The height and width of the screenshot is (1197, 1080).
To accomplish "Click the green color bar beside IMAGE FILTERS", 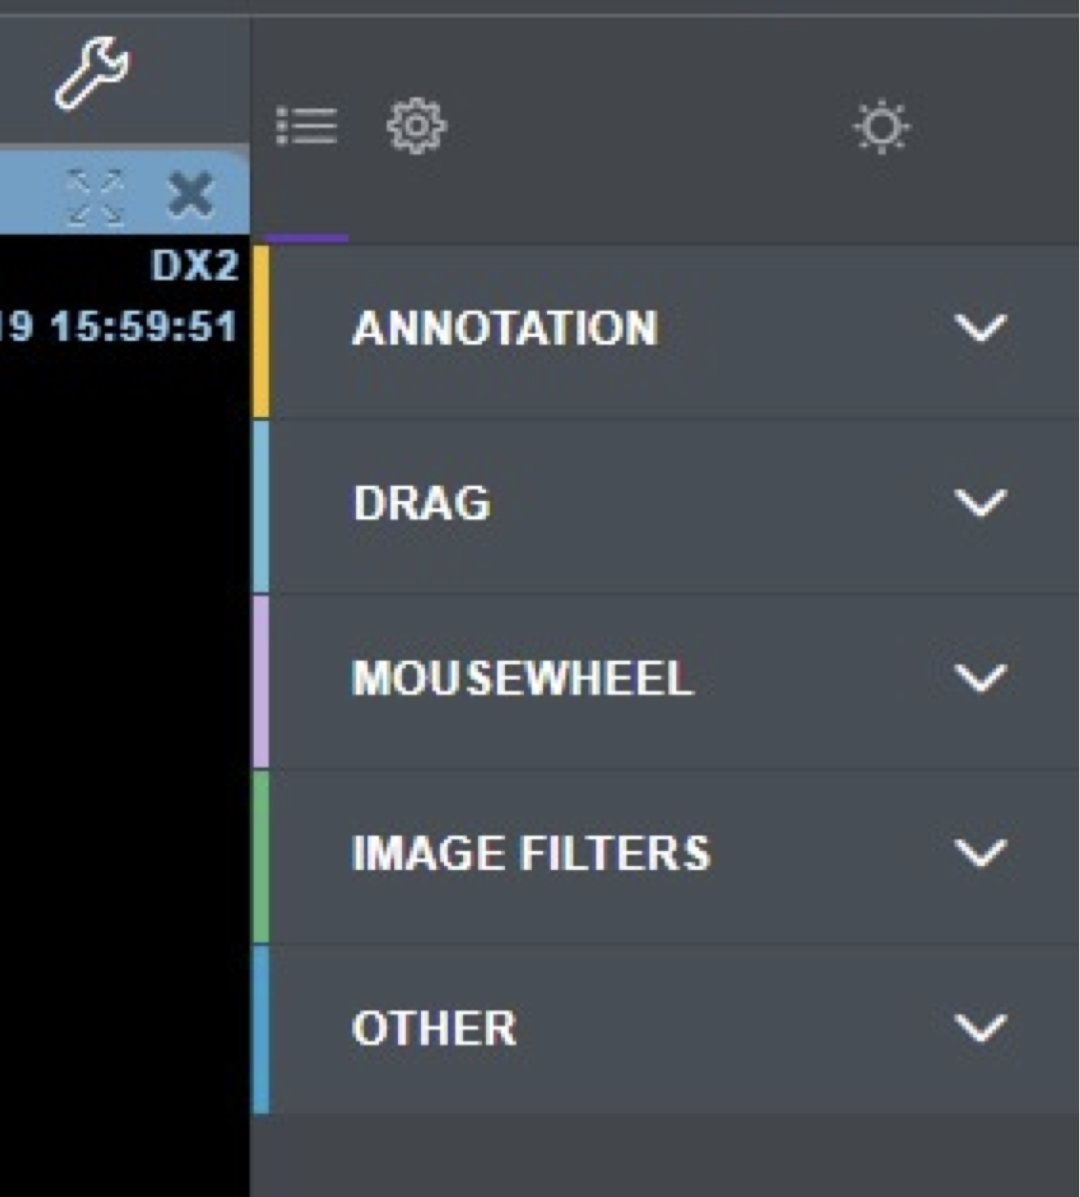I will click(260, 856).
